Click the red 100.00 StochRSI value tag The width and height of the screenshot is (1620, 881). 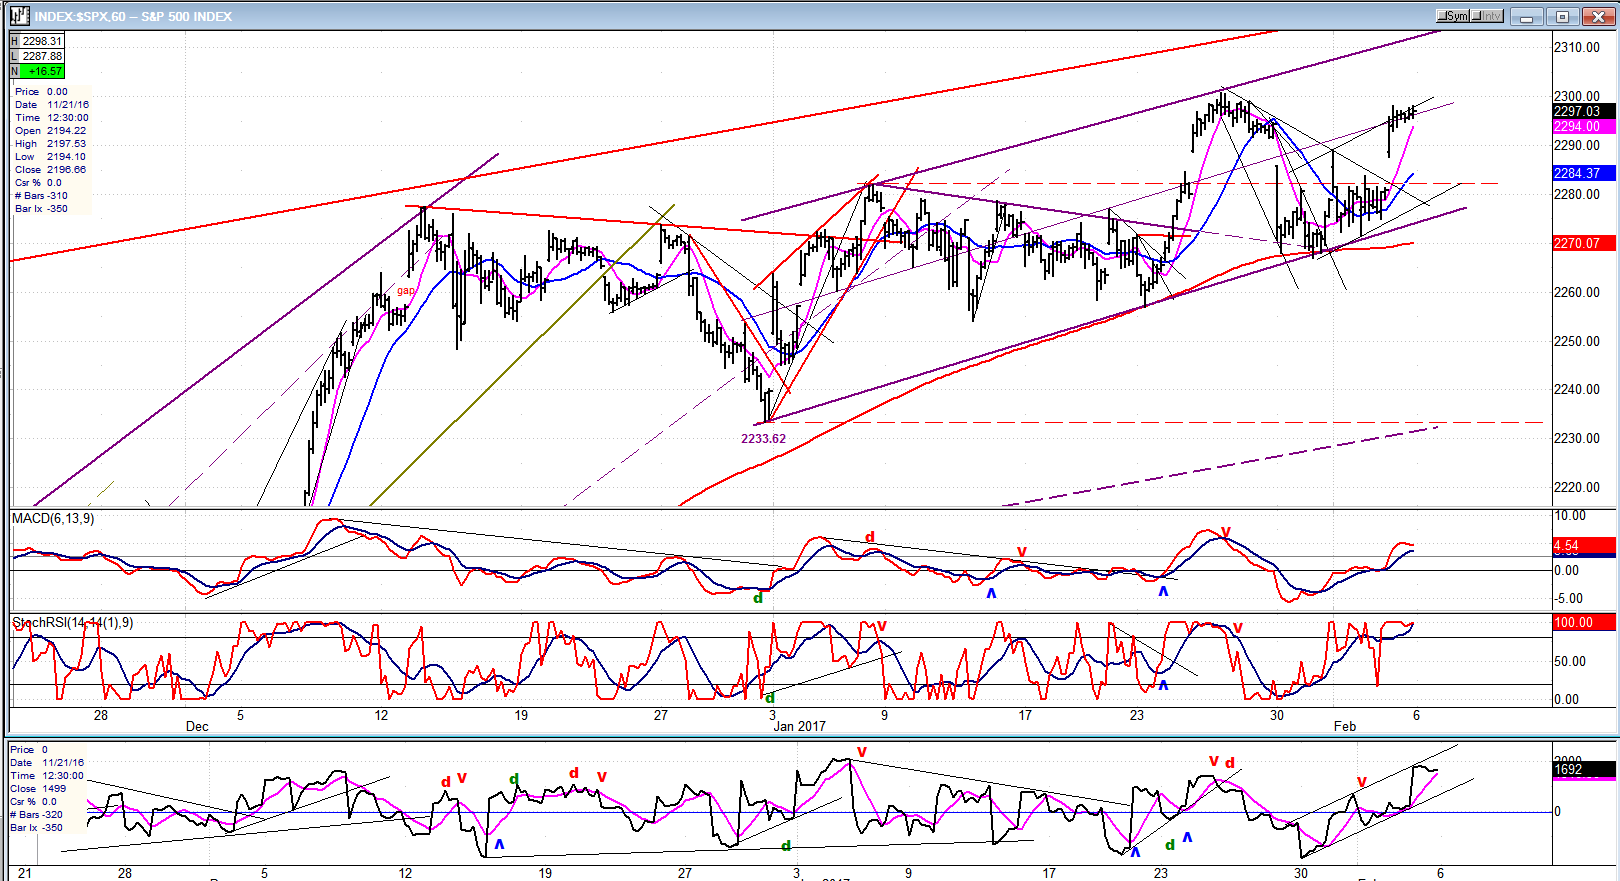point(1582,622)
